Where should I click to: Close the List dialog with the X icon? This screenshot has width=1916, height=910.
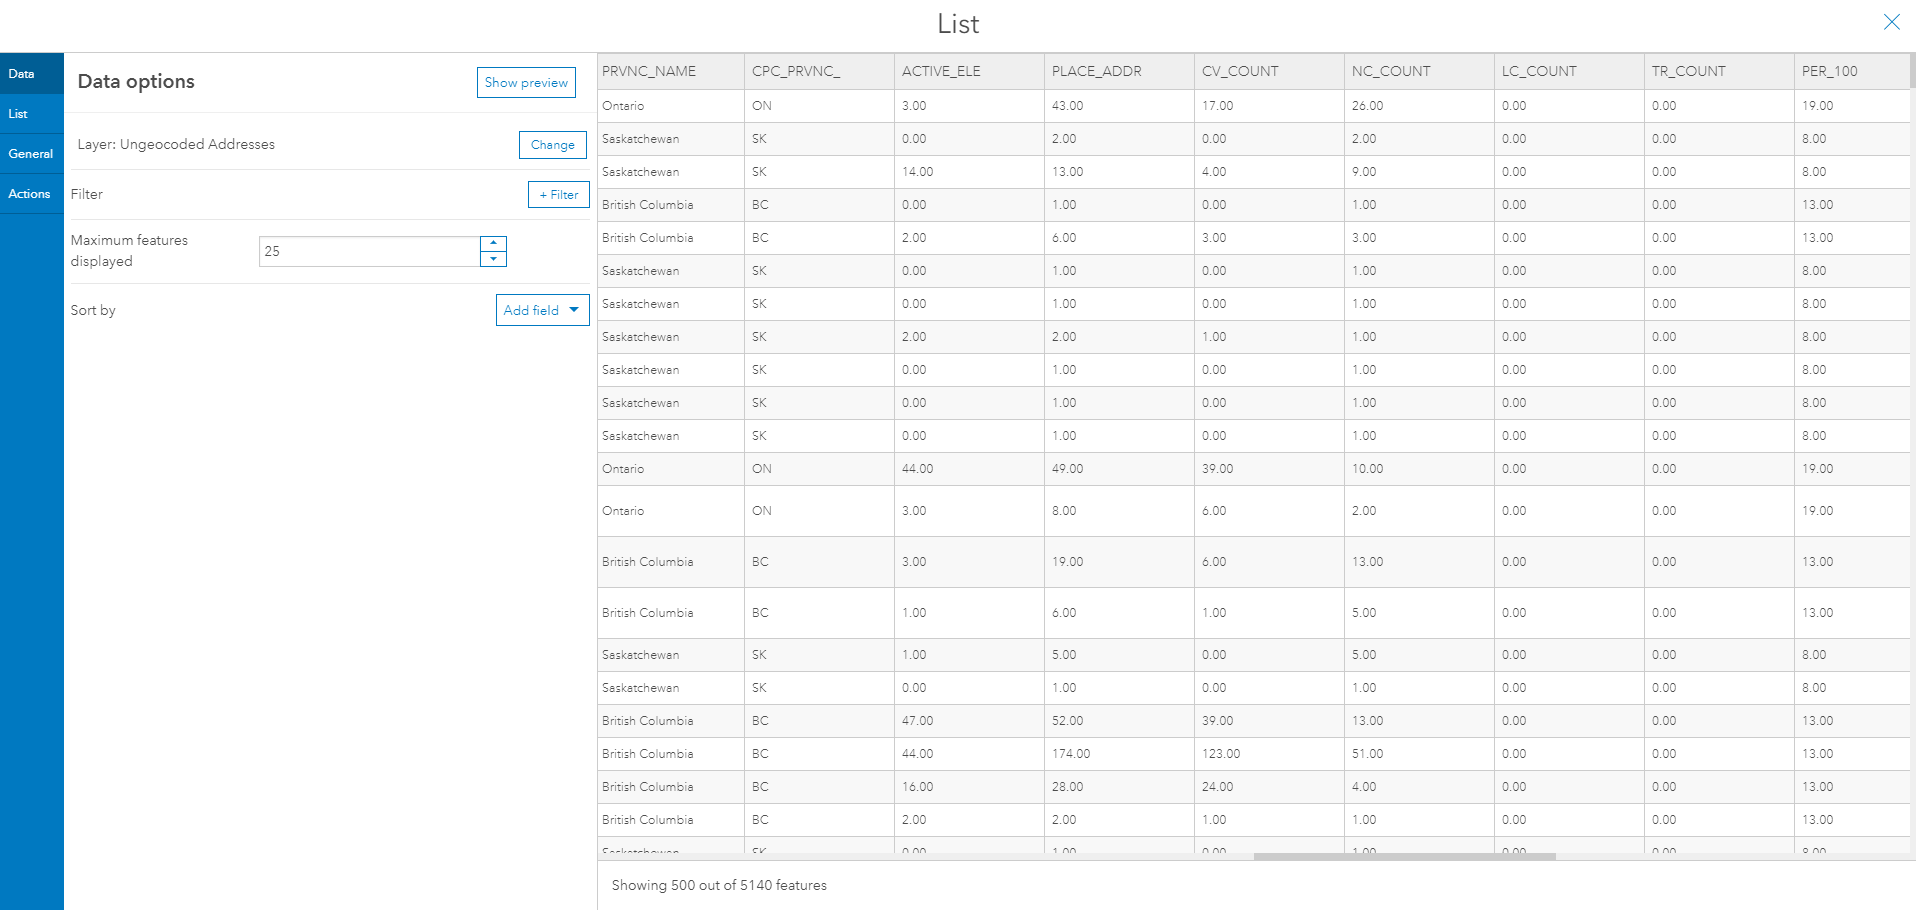coord(1891,22)
